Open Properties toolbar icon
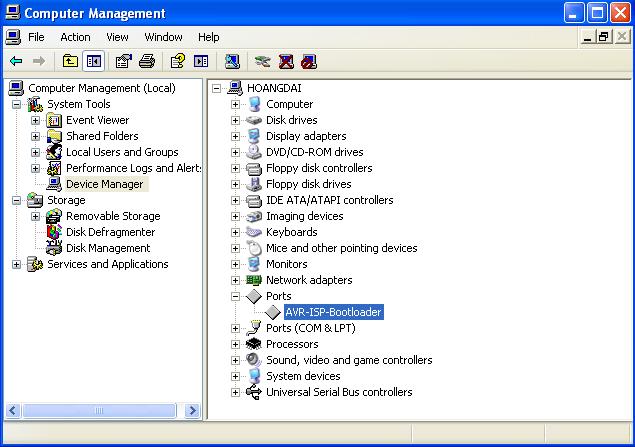Image resolution: width=635 pixels, height=447 pixels. tap(124, 61)
